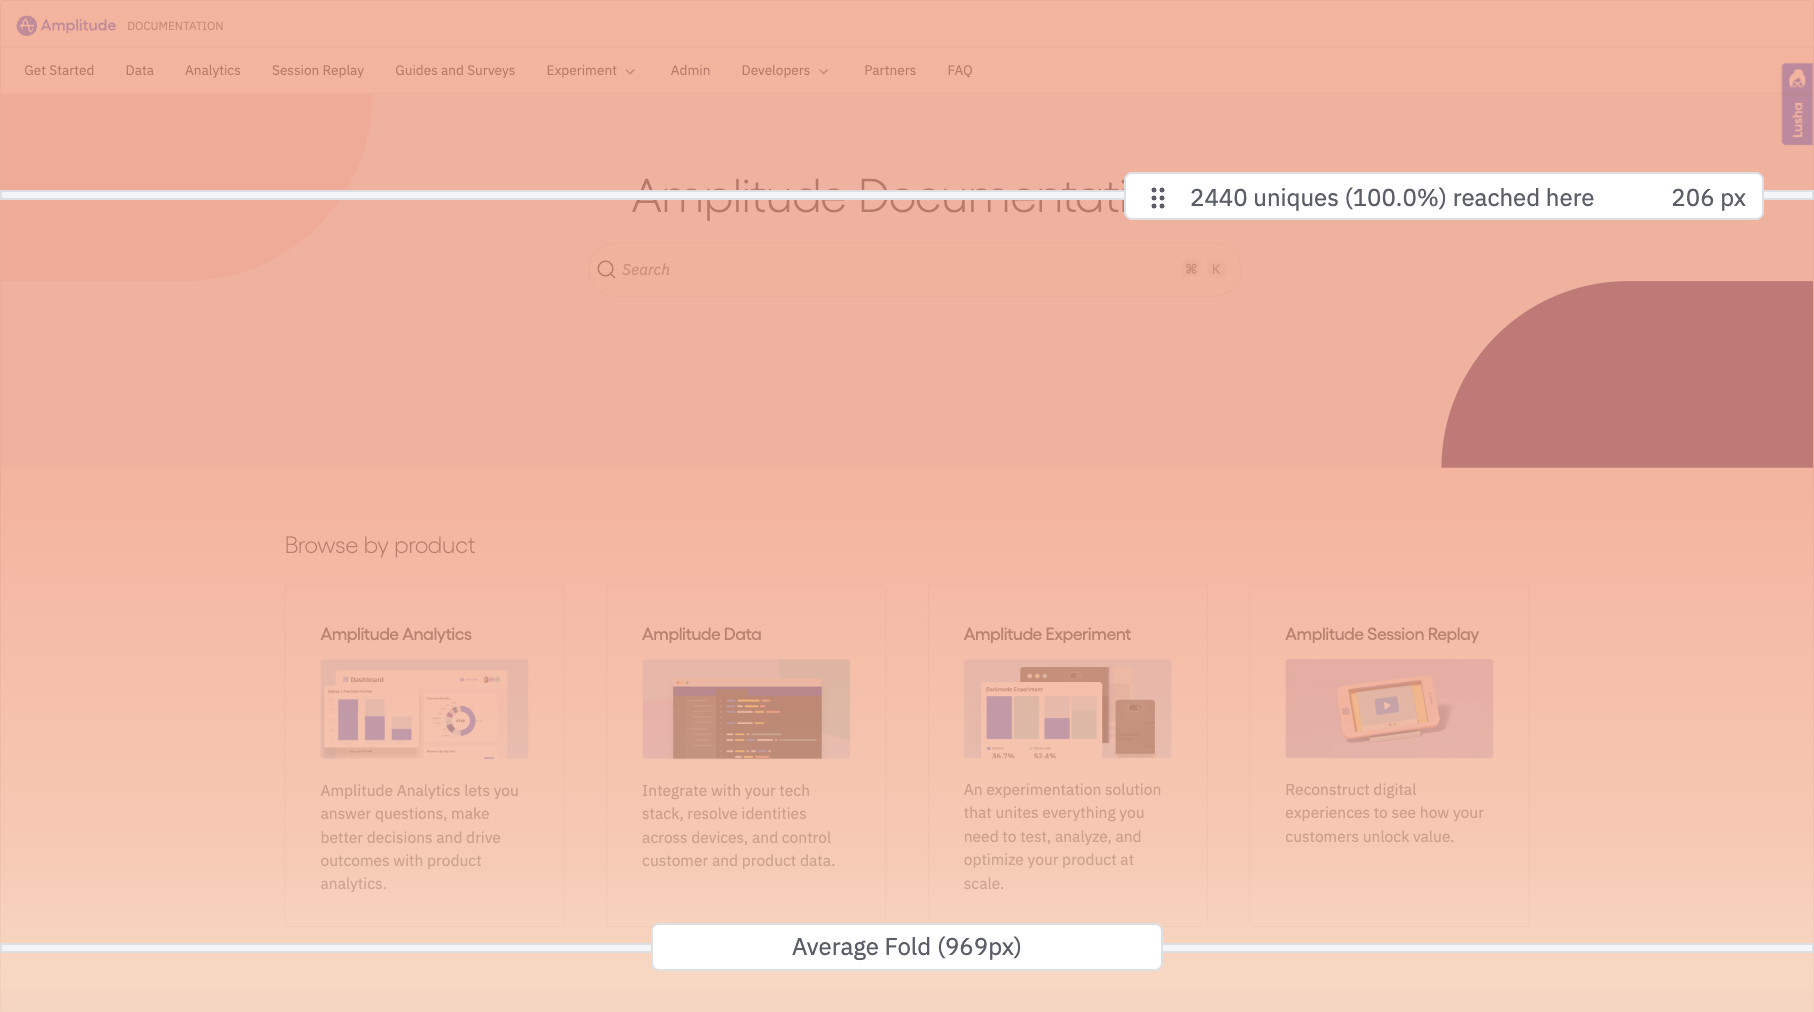
Task: Select the Session Replay nav item
Action: point(317,70)
